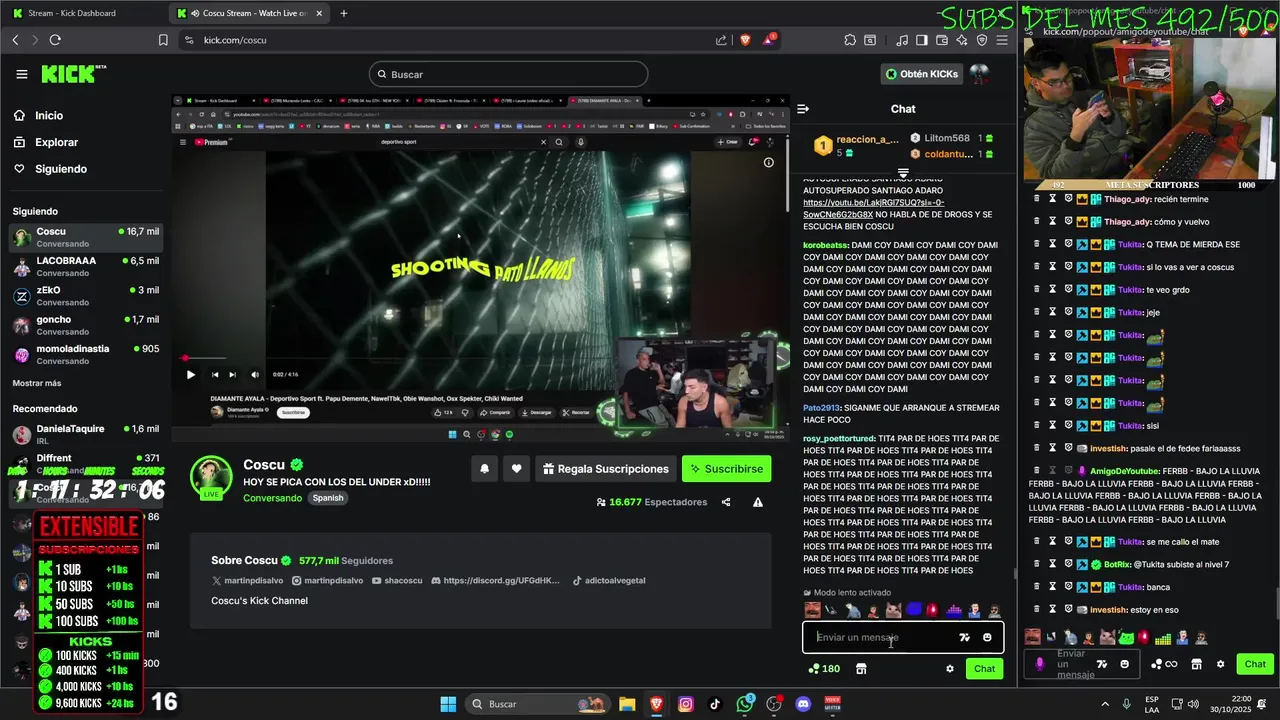Click the Obtén KICKs button
1280x720 pixels.
click(921, 74)
